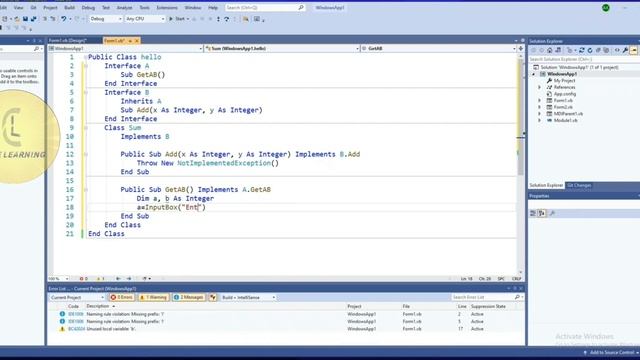Click the Categorized icon in Properties panel

click(x=533, y=213)
